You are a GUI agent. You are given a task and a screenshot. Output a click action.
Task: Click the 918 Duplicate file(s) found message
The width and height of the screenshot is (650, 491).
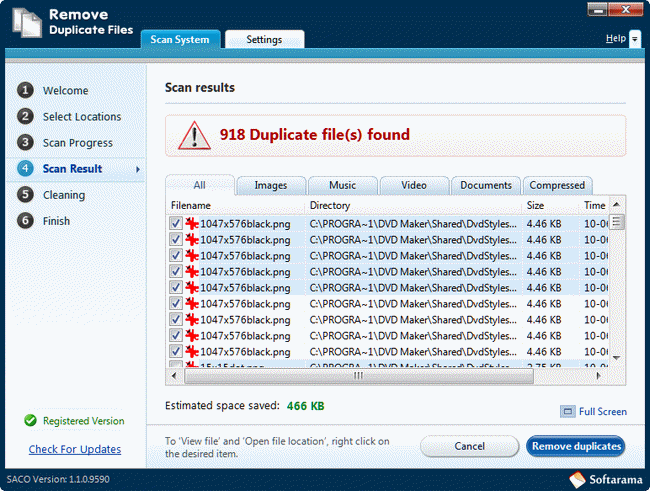pos(315,134)
